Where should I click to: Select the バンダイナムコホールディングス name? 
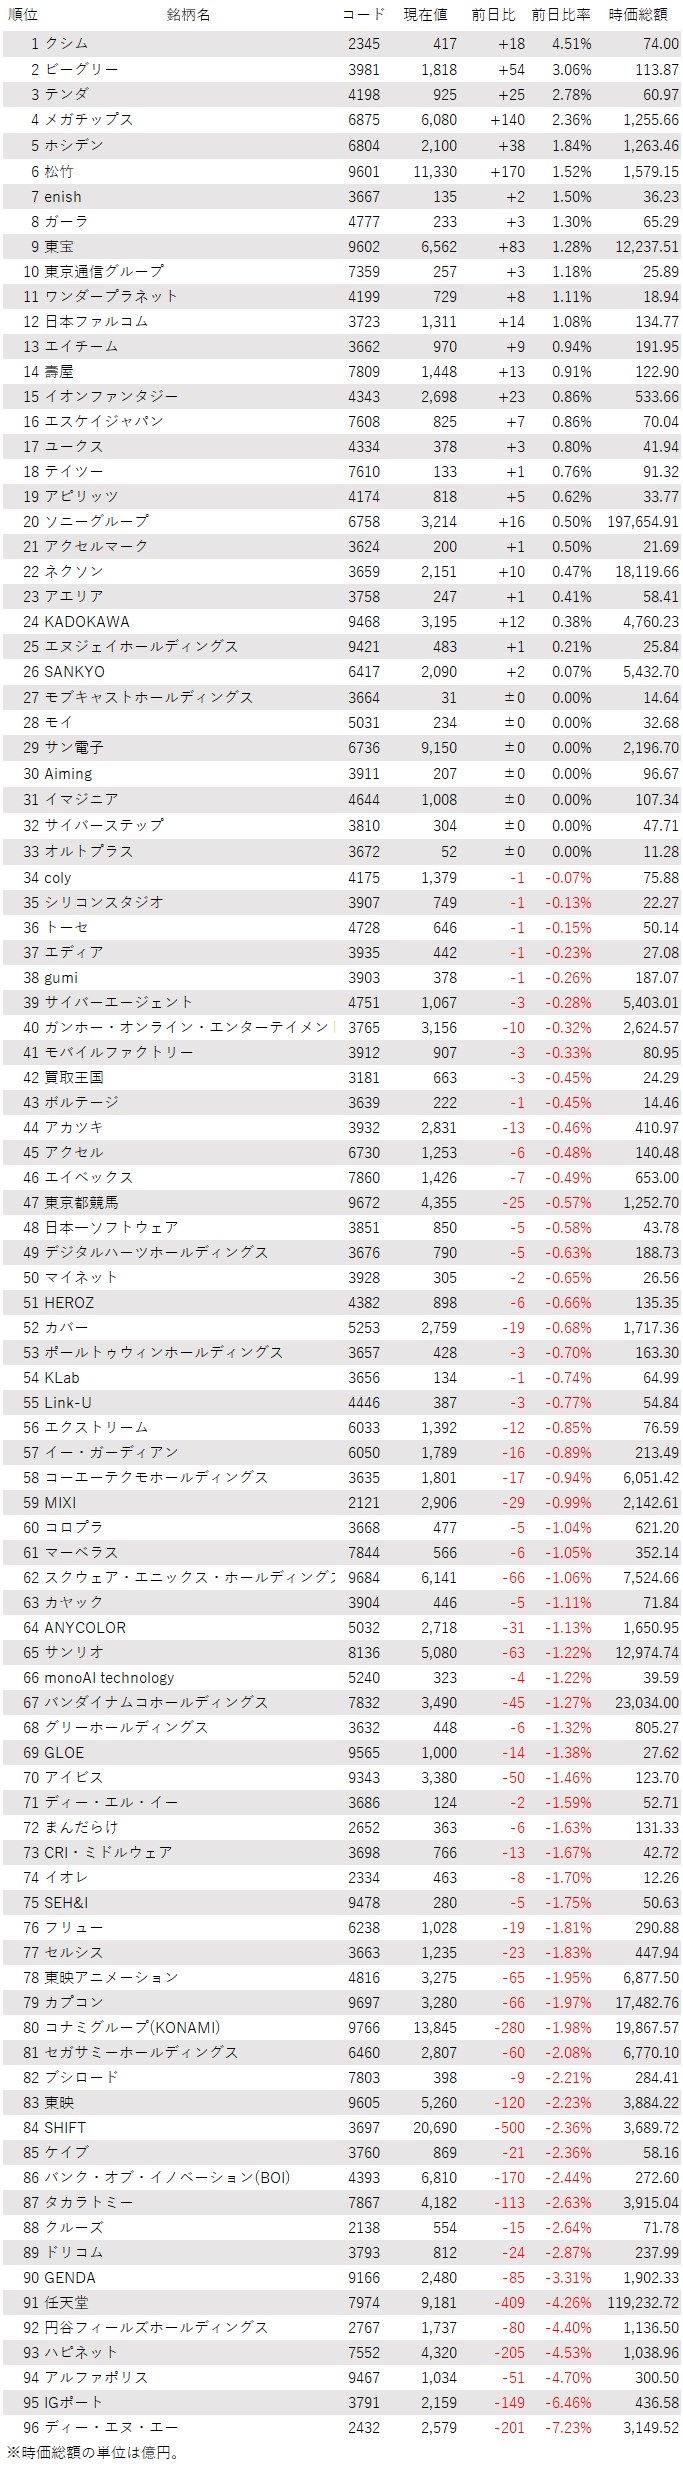coord(156,1702)
